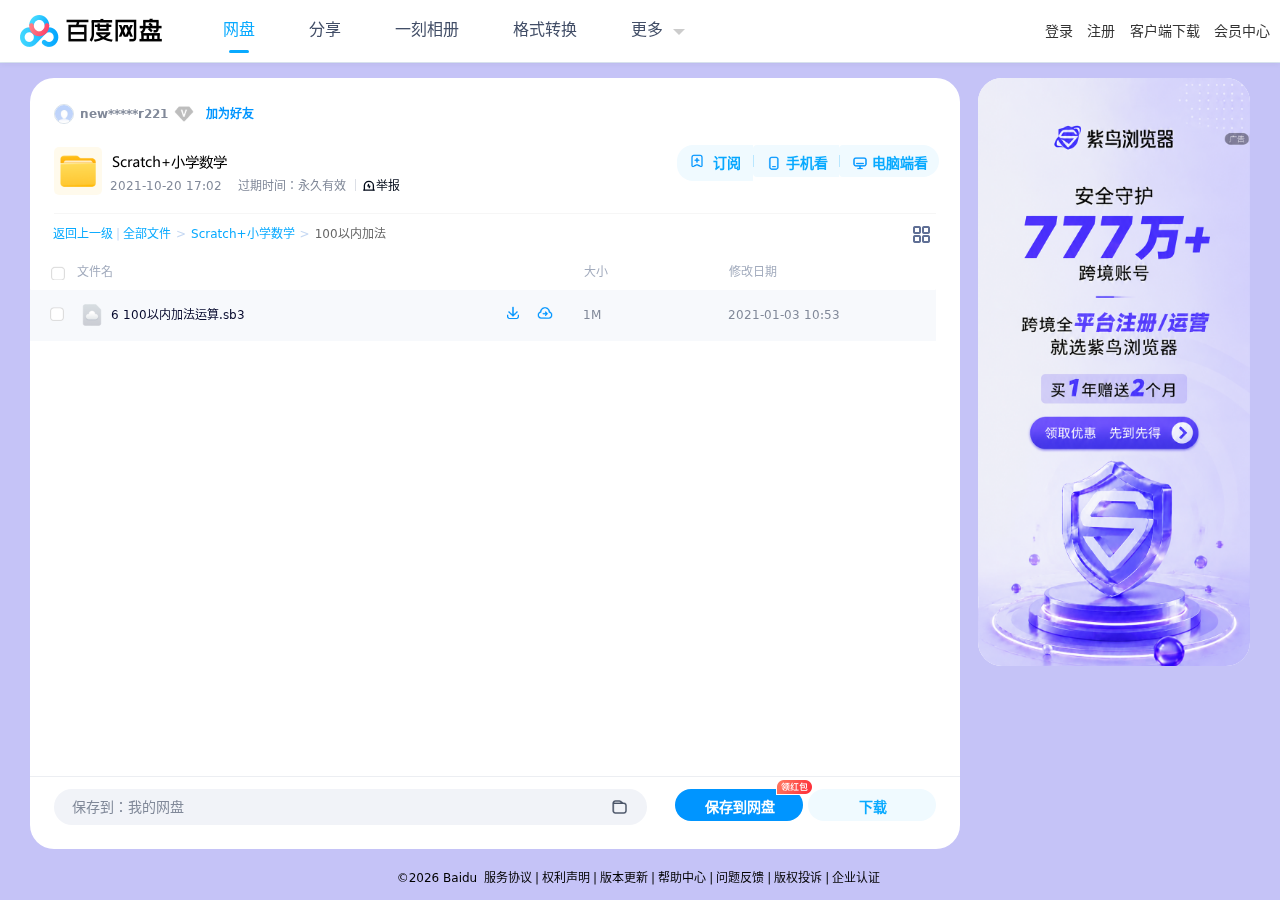Click the download icon for the sb3 file
The width and height of the screenshot is (1280, 900).
click(513, 313)
